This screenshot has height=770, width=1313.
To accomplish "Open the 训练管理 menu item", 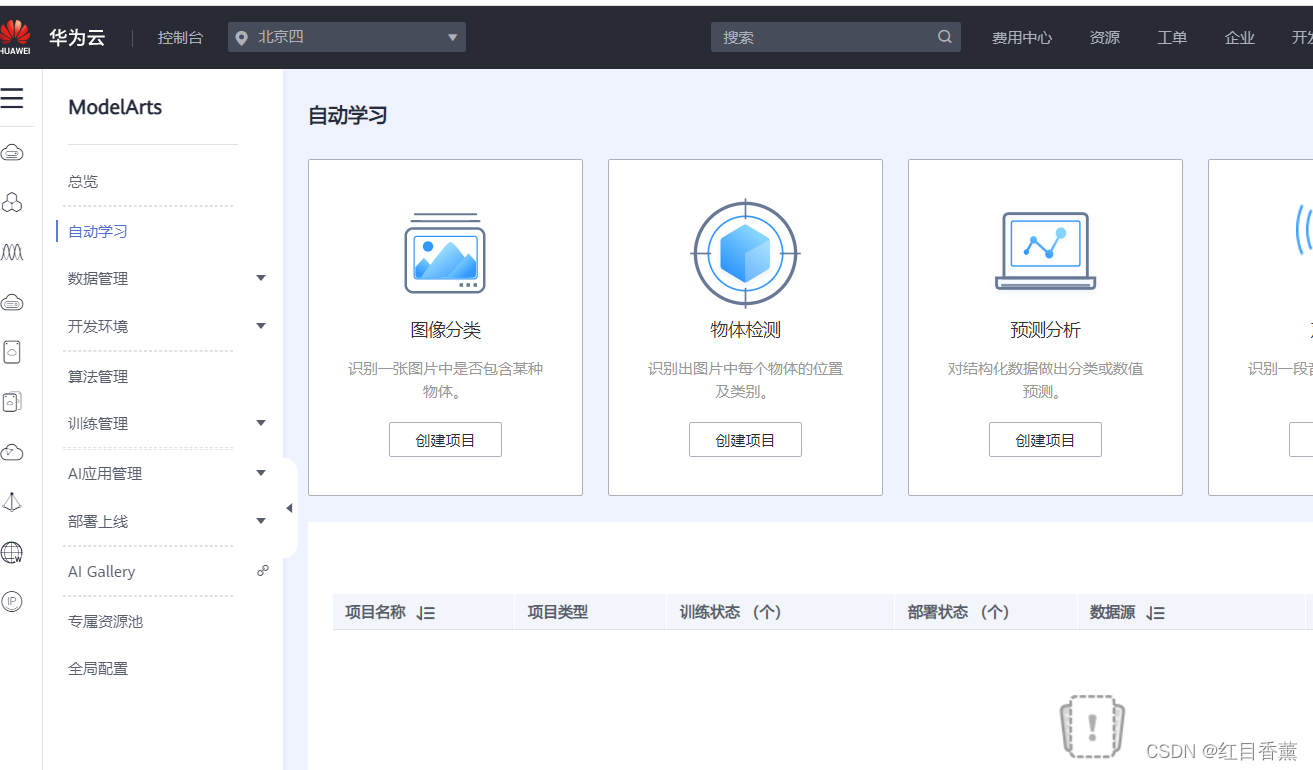I will [x=98, y=424].
